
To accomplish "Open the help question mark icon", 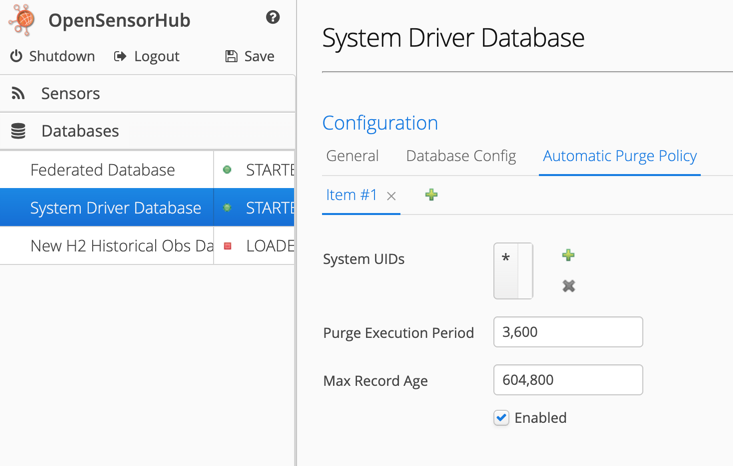I will (273, 17).
